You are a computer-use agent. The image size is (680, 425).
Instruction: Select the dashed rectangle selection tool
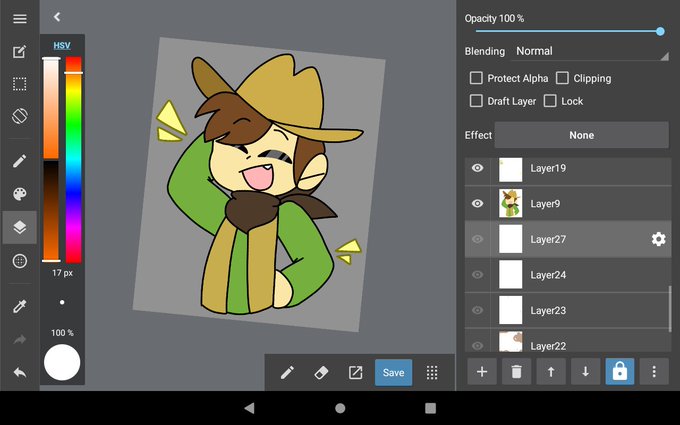pos(20,84)
